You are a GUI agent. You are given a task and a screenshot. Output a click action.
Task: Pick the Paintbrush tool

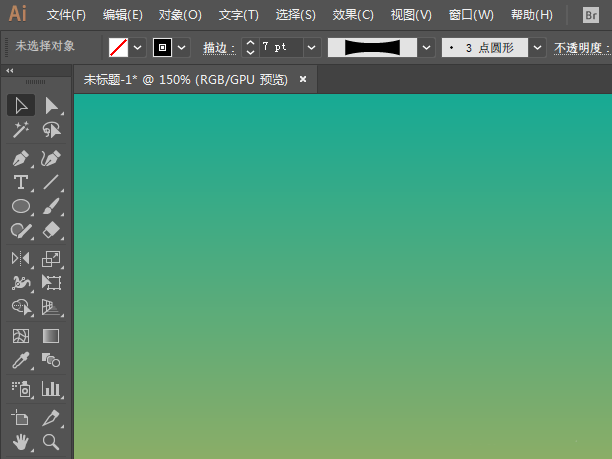click(x=51, y=206)
